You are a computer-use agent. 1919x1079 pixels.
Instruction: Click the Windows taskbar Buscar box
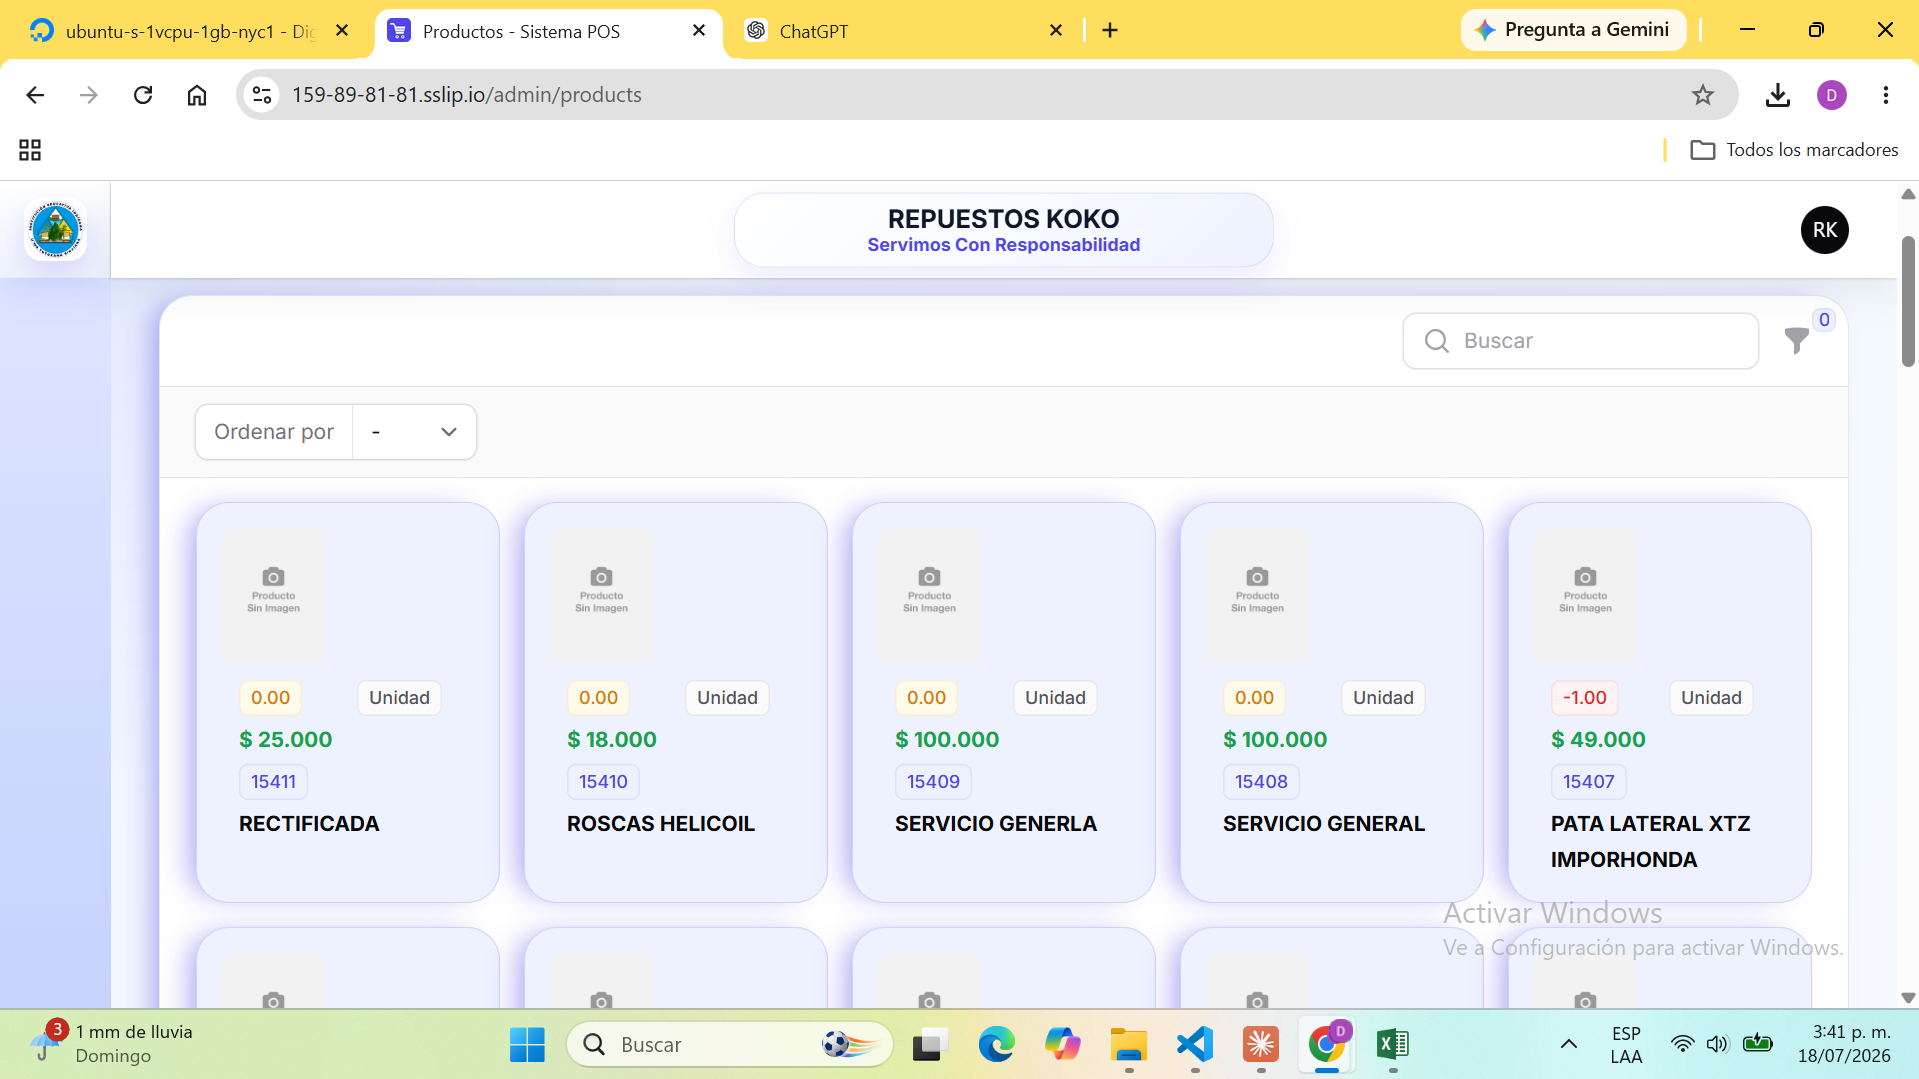[x=730, y=1045]
